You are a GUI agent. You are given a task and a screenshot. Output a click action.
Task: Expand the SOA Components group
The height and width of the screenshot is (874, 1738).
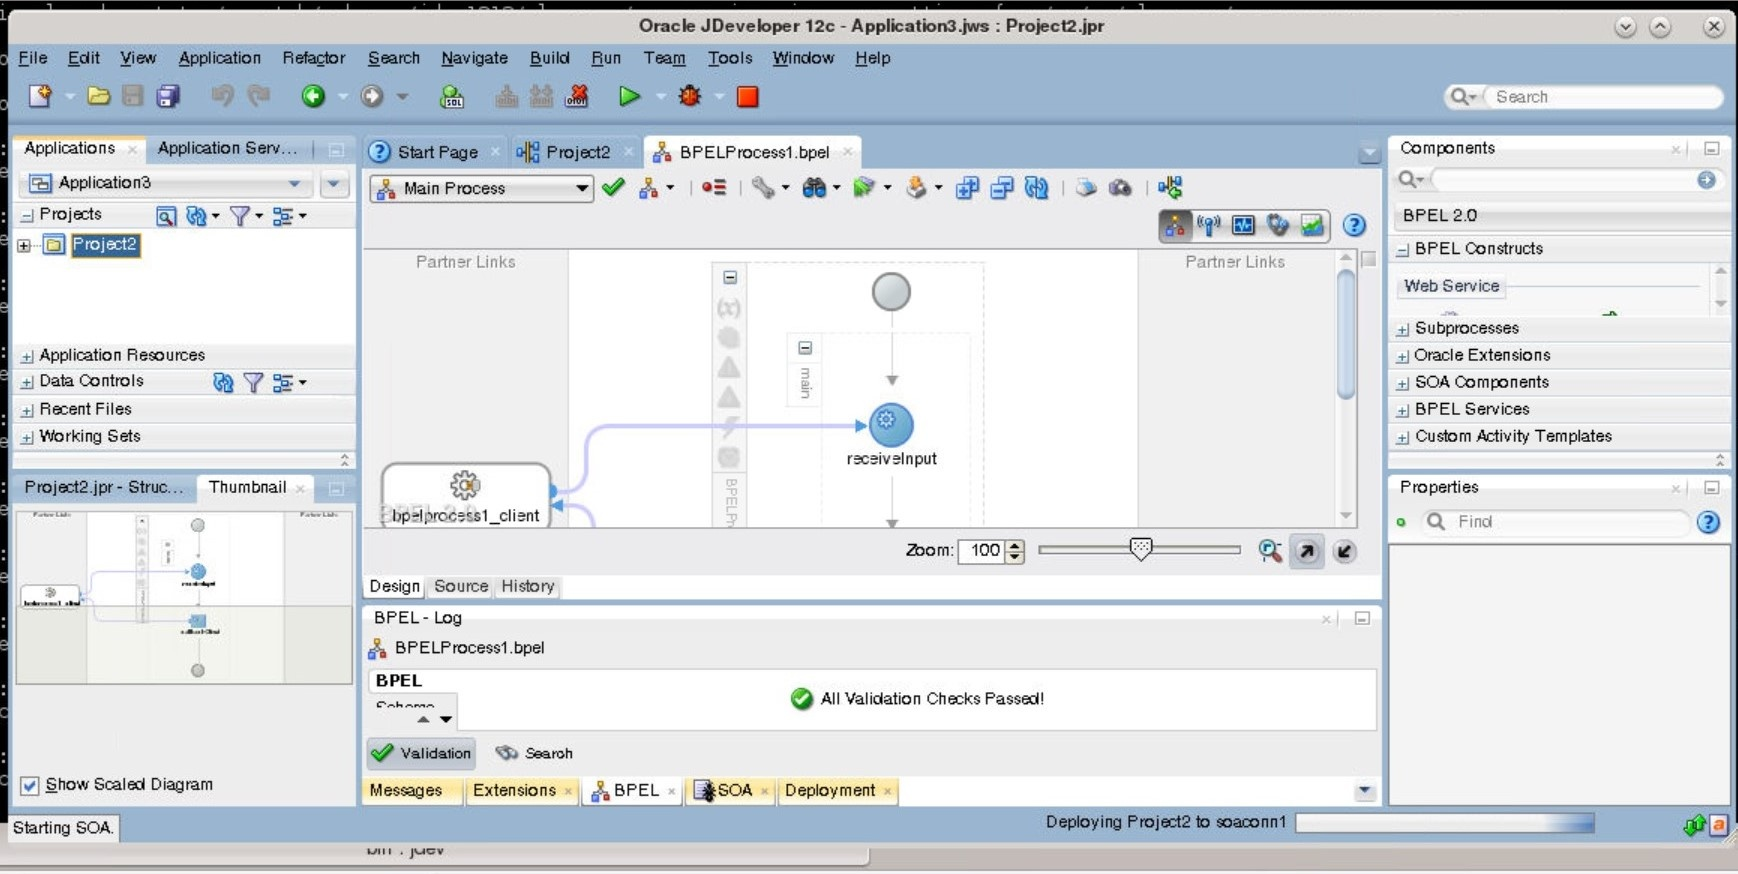tap(1403, 383)
